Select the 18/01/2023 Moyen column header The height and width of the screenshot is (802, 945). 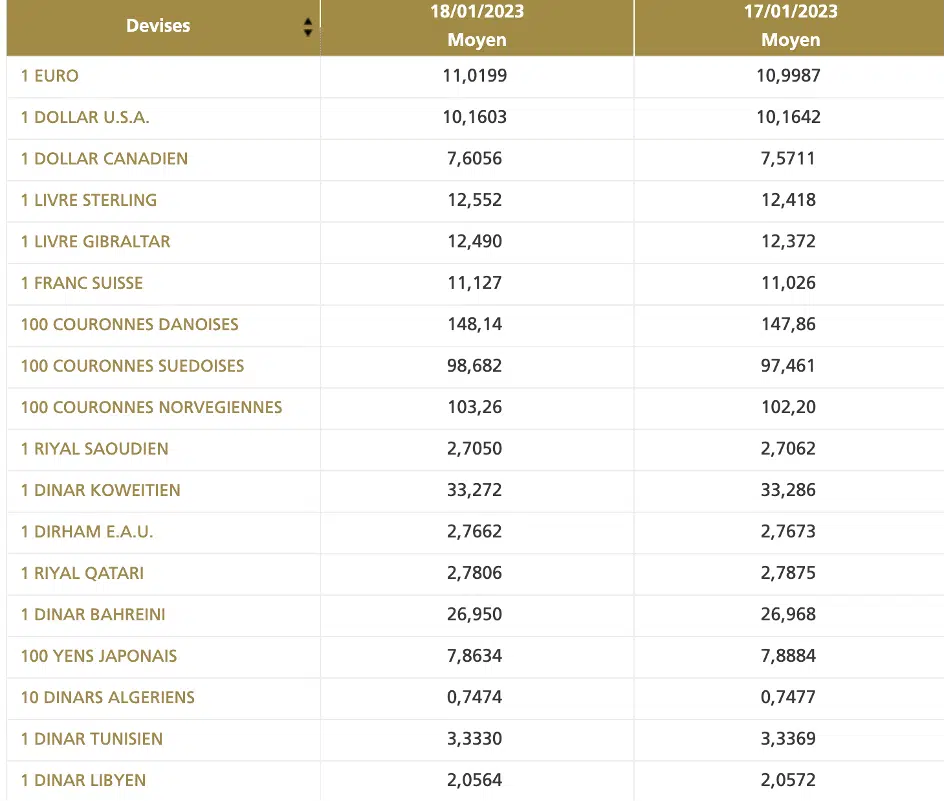(x=477, y=26)
